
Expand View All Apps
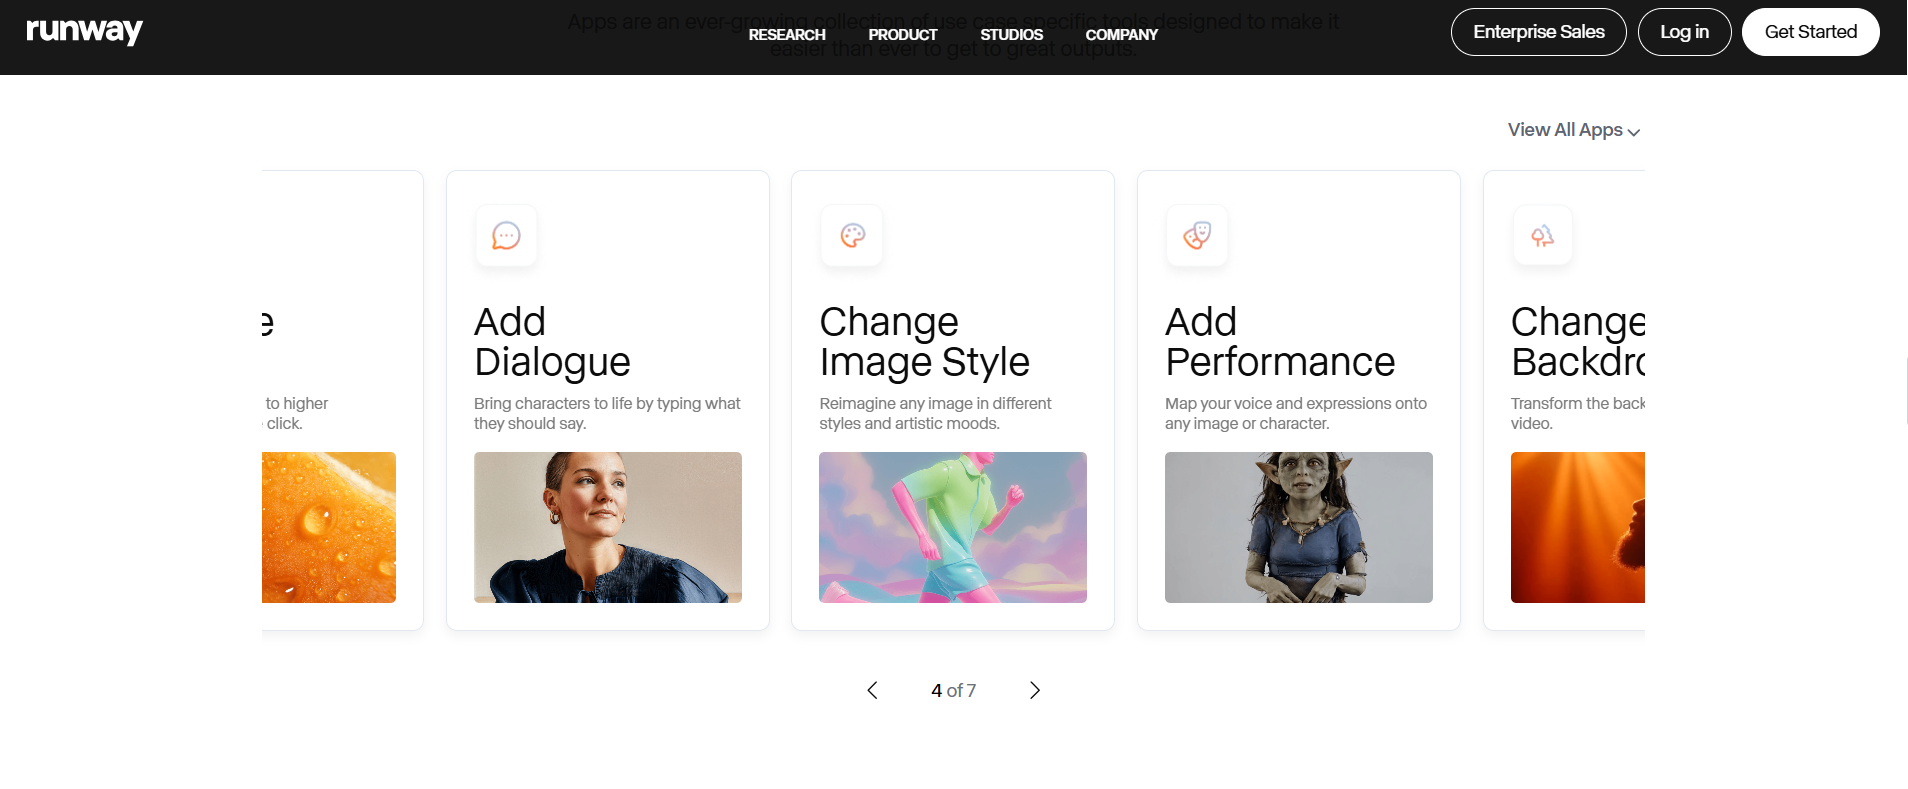click(x=1574, y=130)
